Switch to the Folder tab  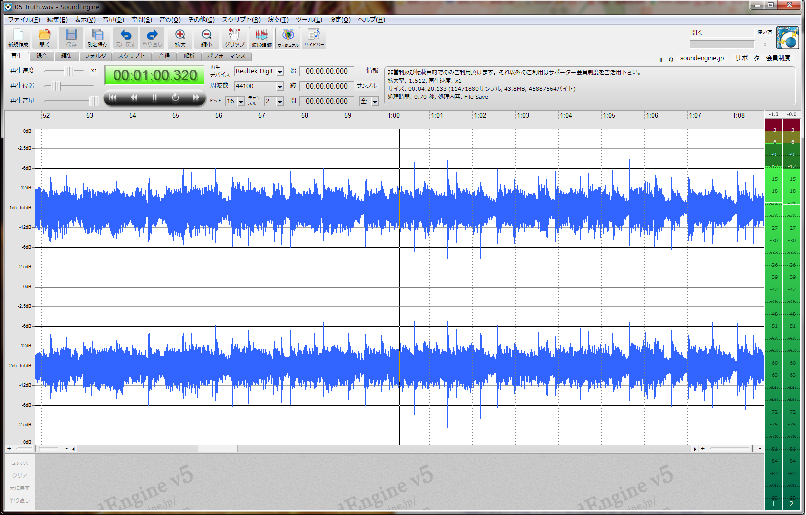(96, 56)
